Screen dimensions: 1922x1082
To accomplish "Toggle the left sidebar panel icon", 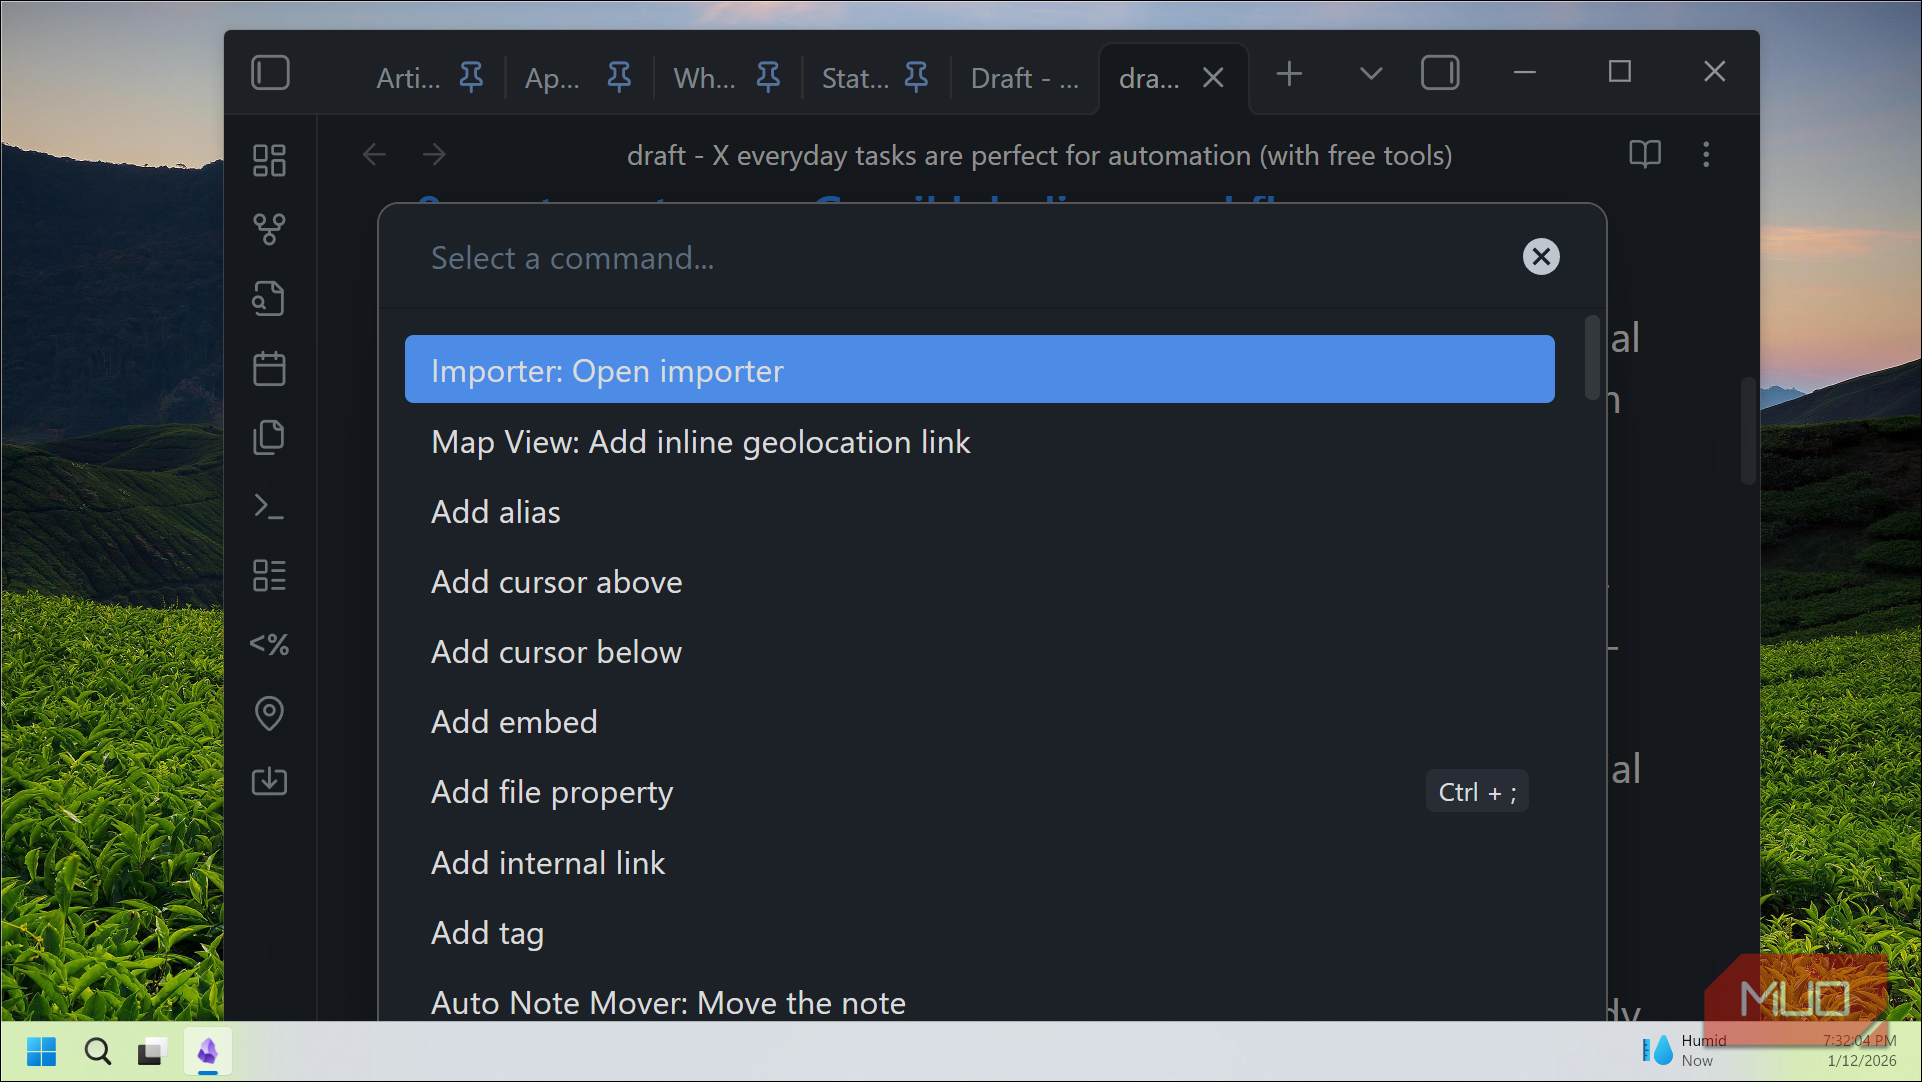I will point(270,73).
